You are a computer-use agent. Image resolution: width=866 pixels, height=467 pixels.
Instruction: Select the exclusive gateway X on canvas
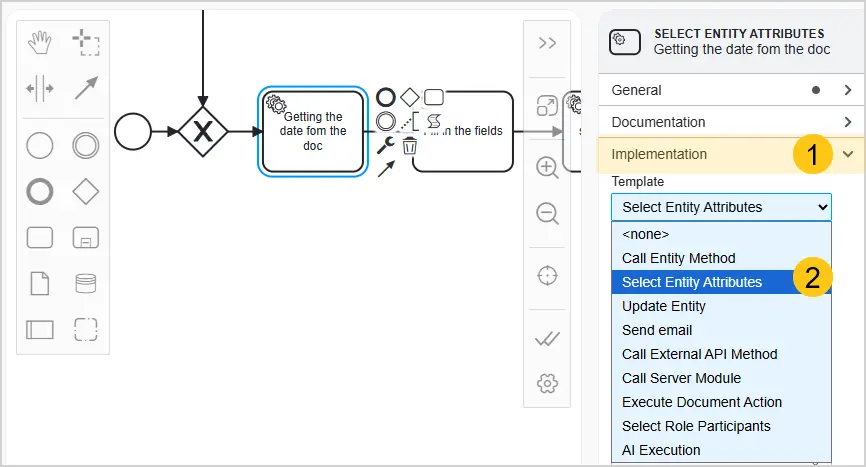(203, 131)
